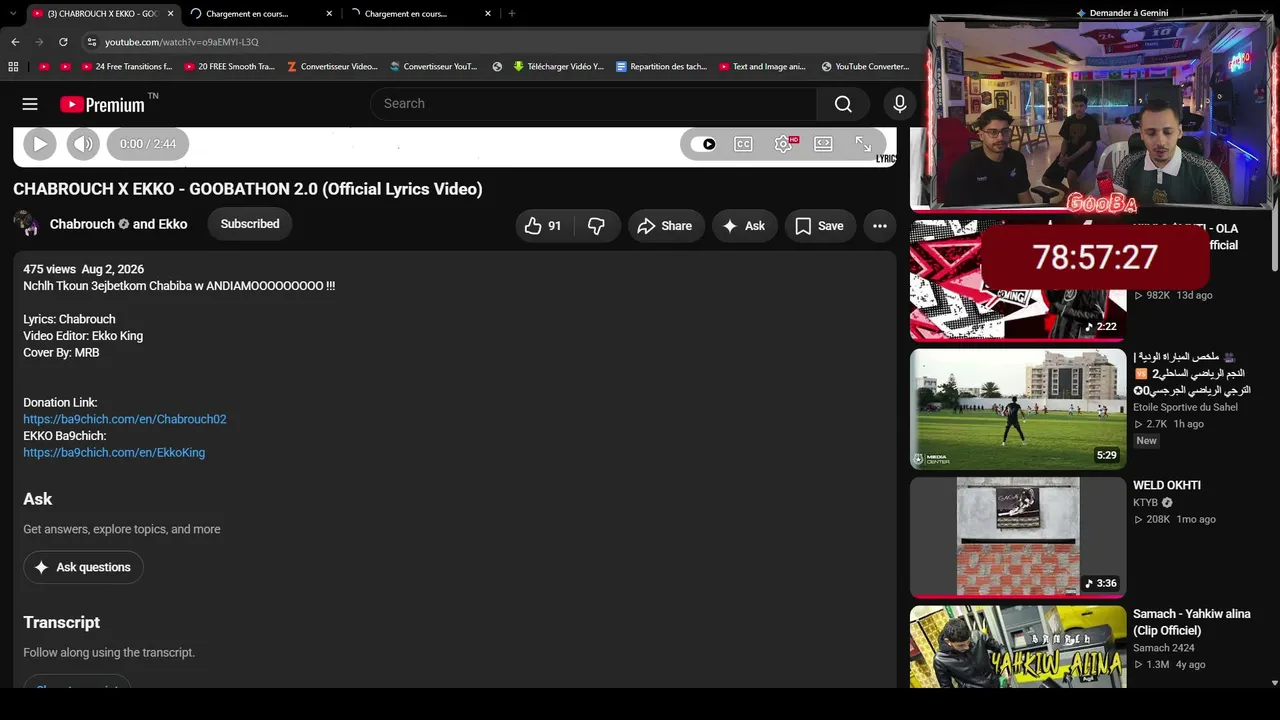The height and width of the screenshot is (720, 1280).
Task: Enter full screen mode
Action: click(863, 144)
